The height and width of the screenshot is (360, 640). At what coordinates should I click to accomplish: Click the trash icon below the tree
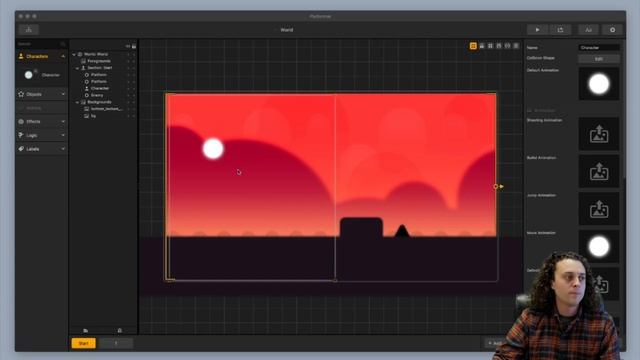pyautogui.click(x=120, y=330)
